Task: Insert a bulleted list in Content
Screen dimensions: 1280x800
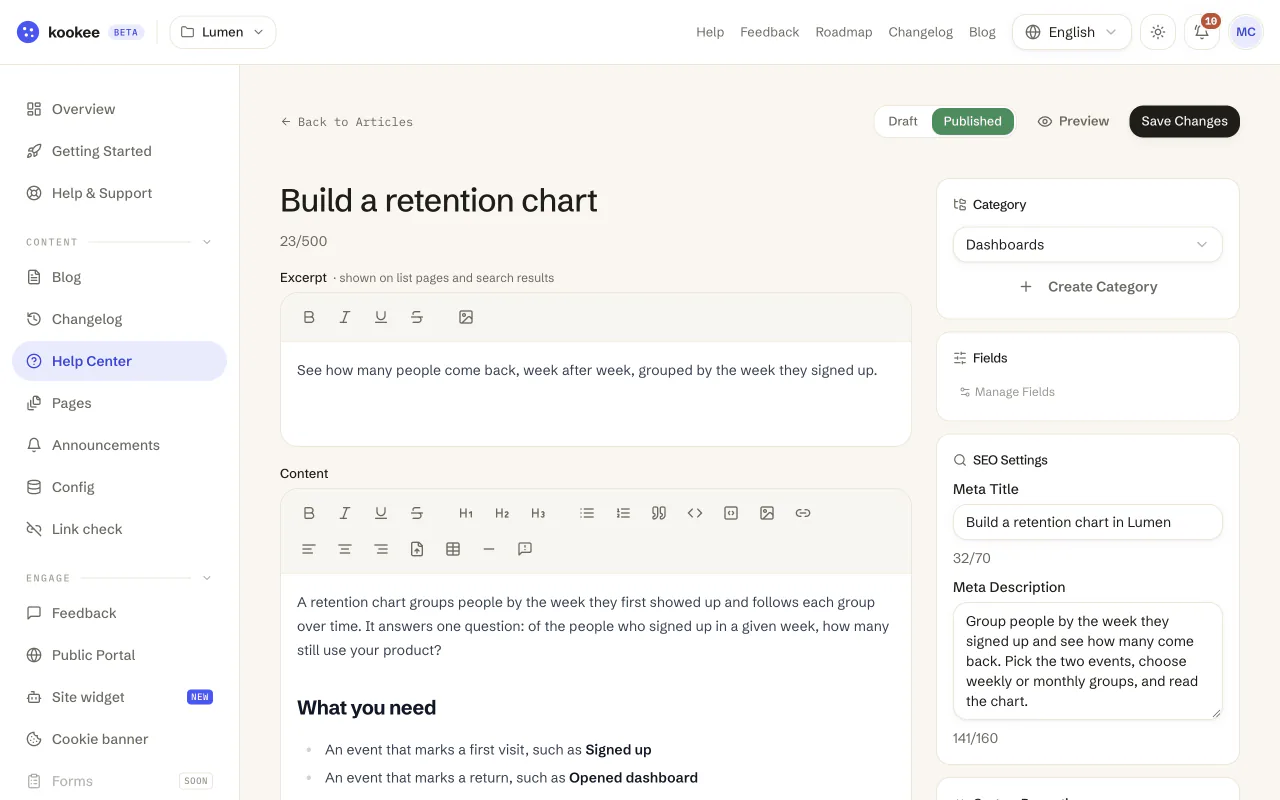Action: point(587,513)
